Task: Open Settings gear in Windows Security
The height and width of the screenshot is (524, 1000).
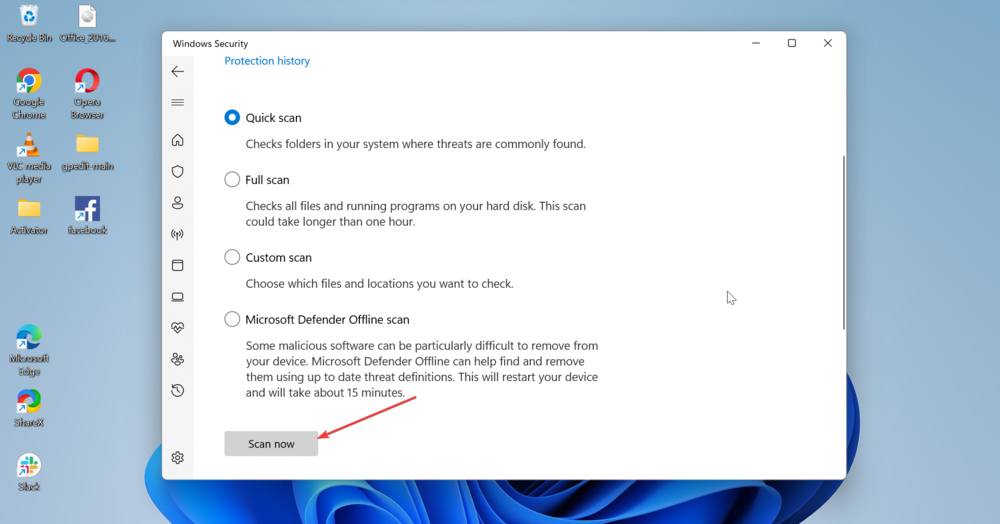Action: click(178, 458)
